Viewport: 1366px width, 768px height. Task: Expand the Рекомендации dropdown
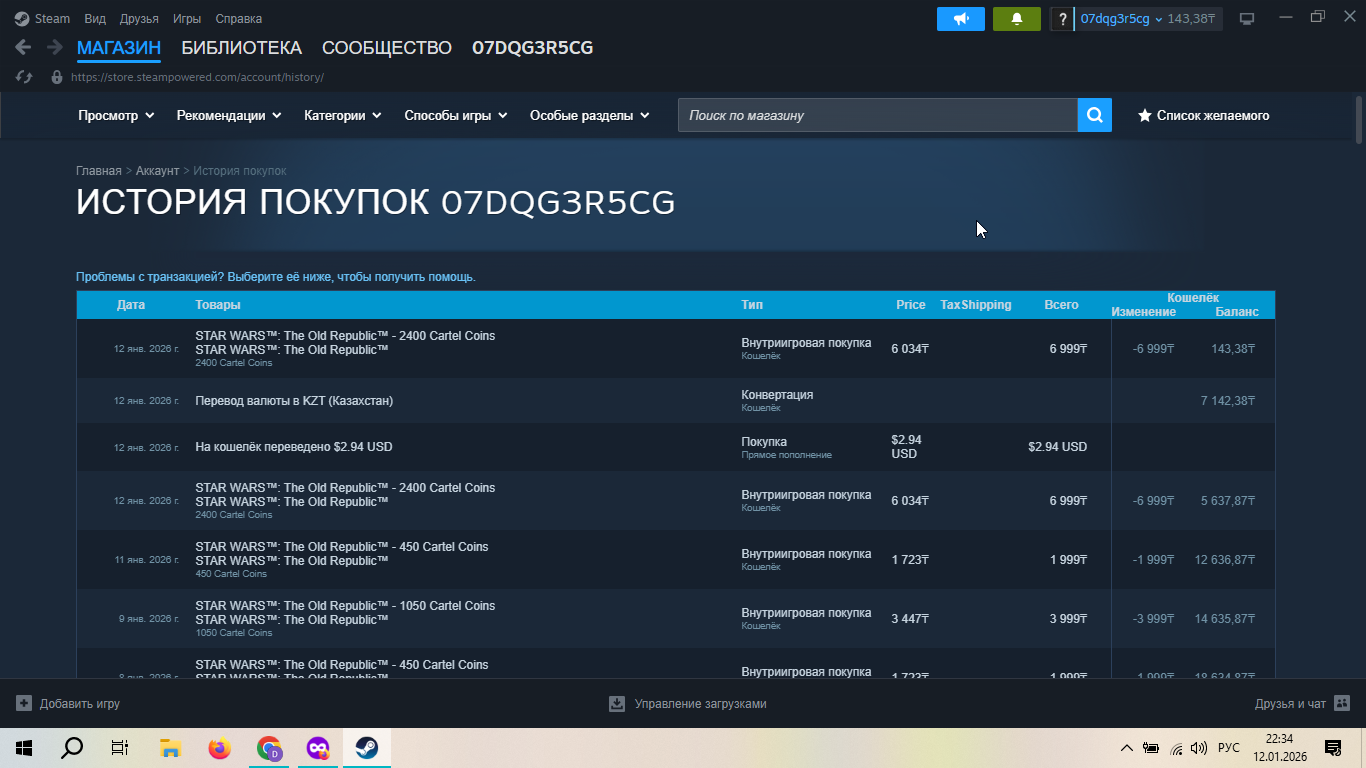click(x=229, y=115)
